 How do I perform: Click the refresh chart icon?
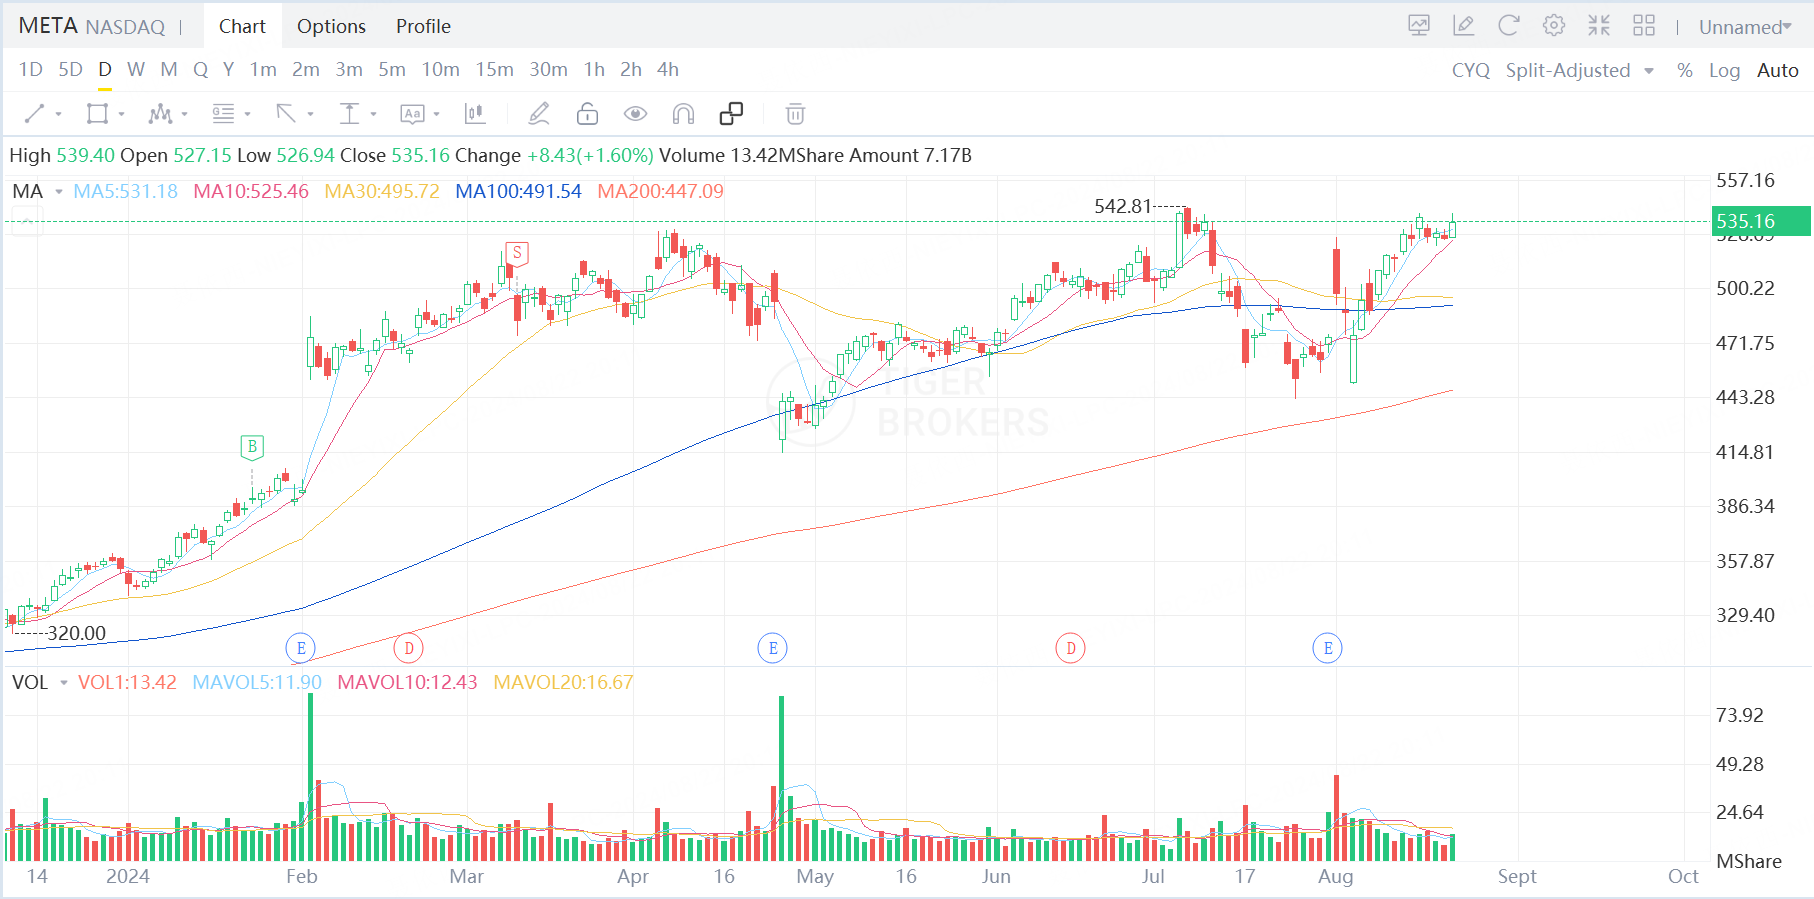pyautogui.click(x=1508, y=26)
